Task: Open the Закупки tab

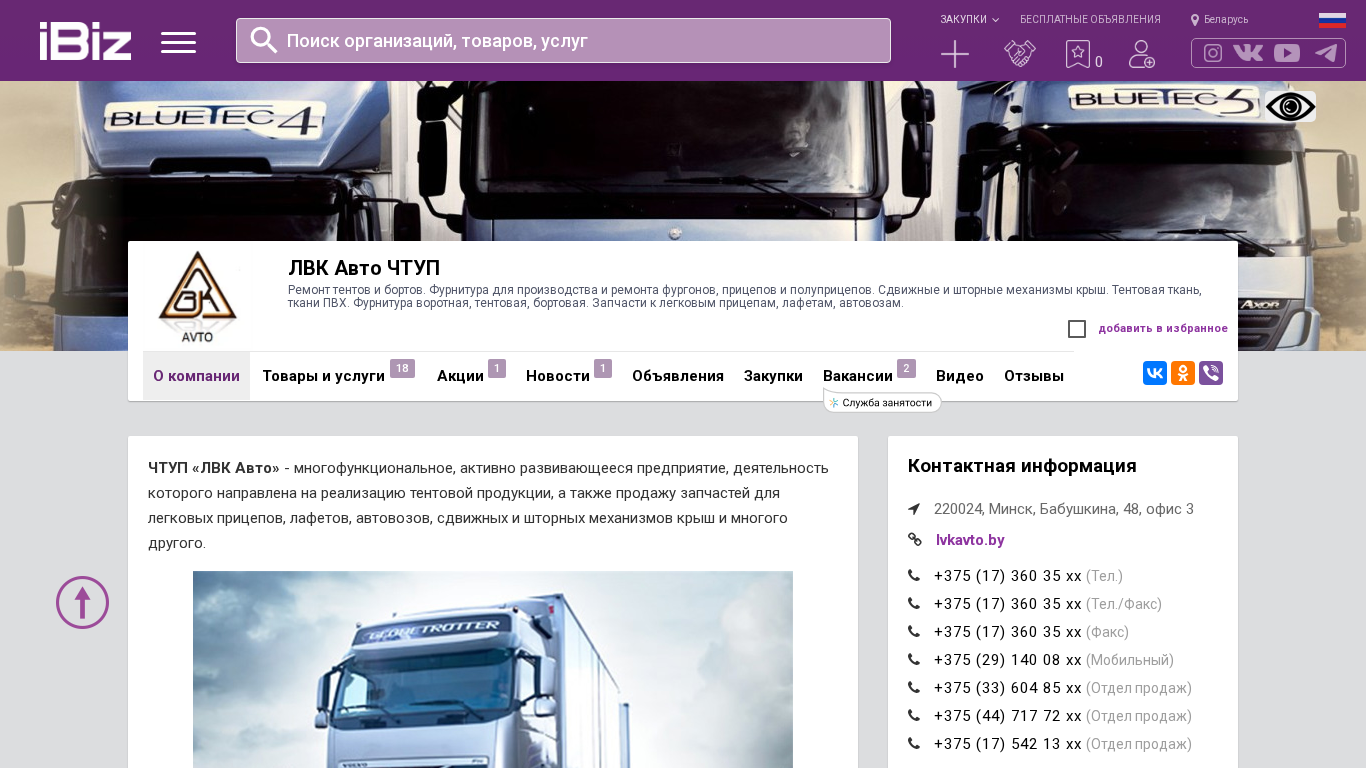Action: coord(773,376)
